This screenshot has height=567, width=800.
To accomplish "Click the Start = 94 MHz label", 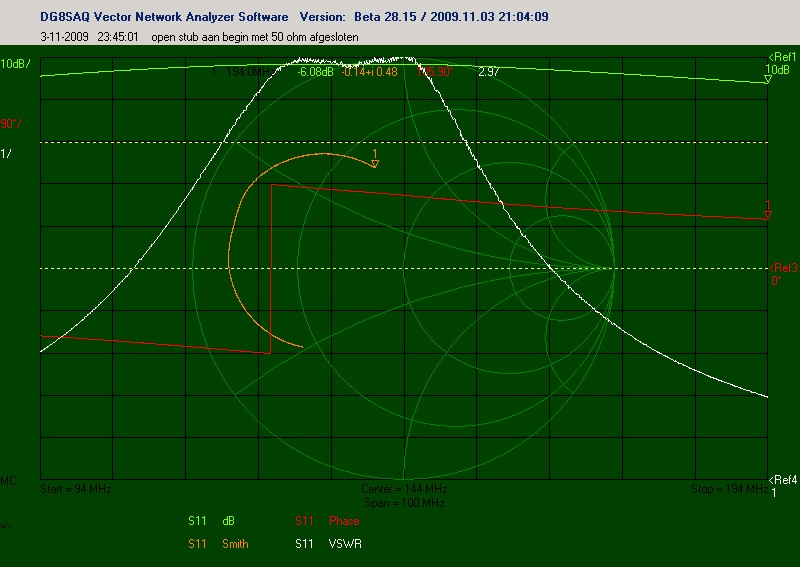I will [x=76, y=489].
